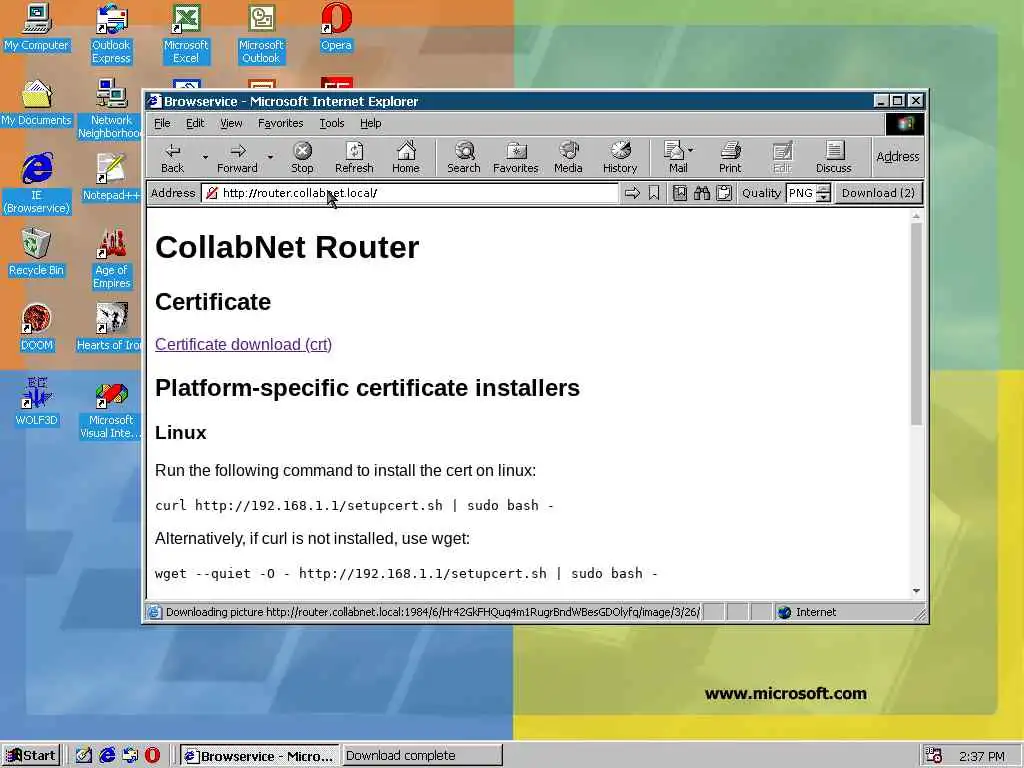Focus the address URL input field
Screen dimensions: 1024x768
[x=410, y=193]
